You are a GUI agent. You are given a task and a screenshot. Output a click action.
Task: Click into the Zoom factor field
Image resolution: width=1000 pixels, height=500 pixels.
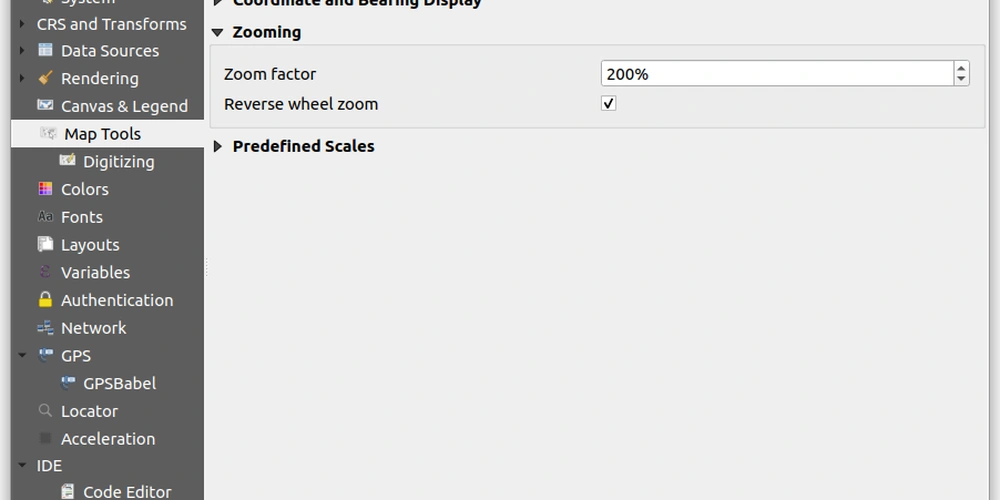pyautogui.click(x=777, y=74)
